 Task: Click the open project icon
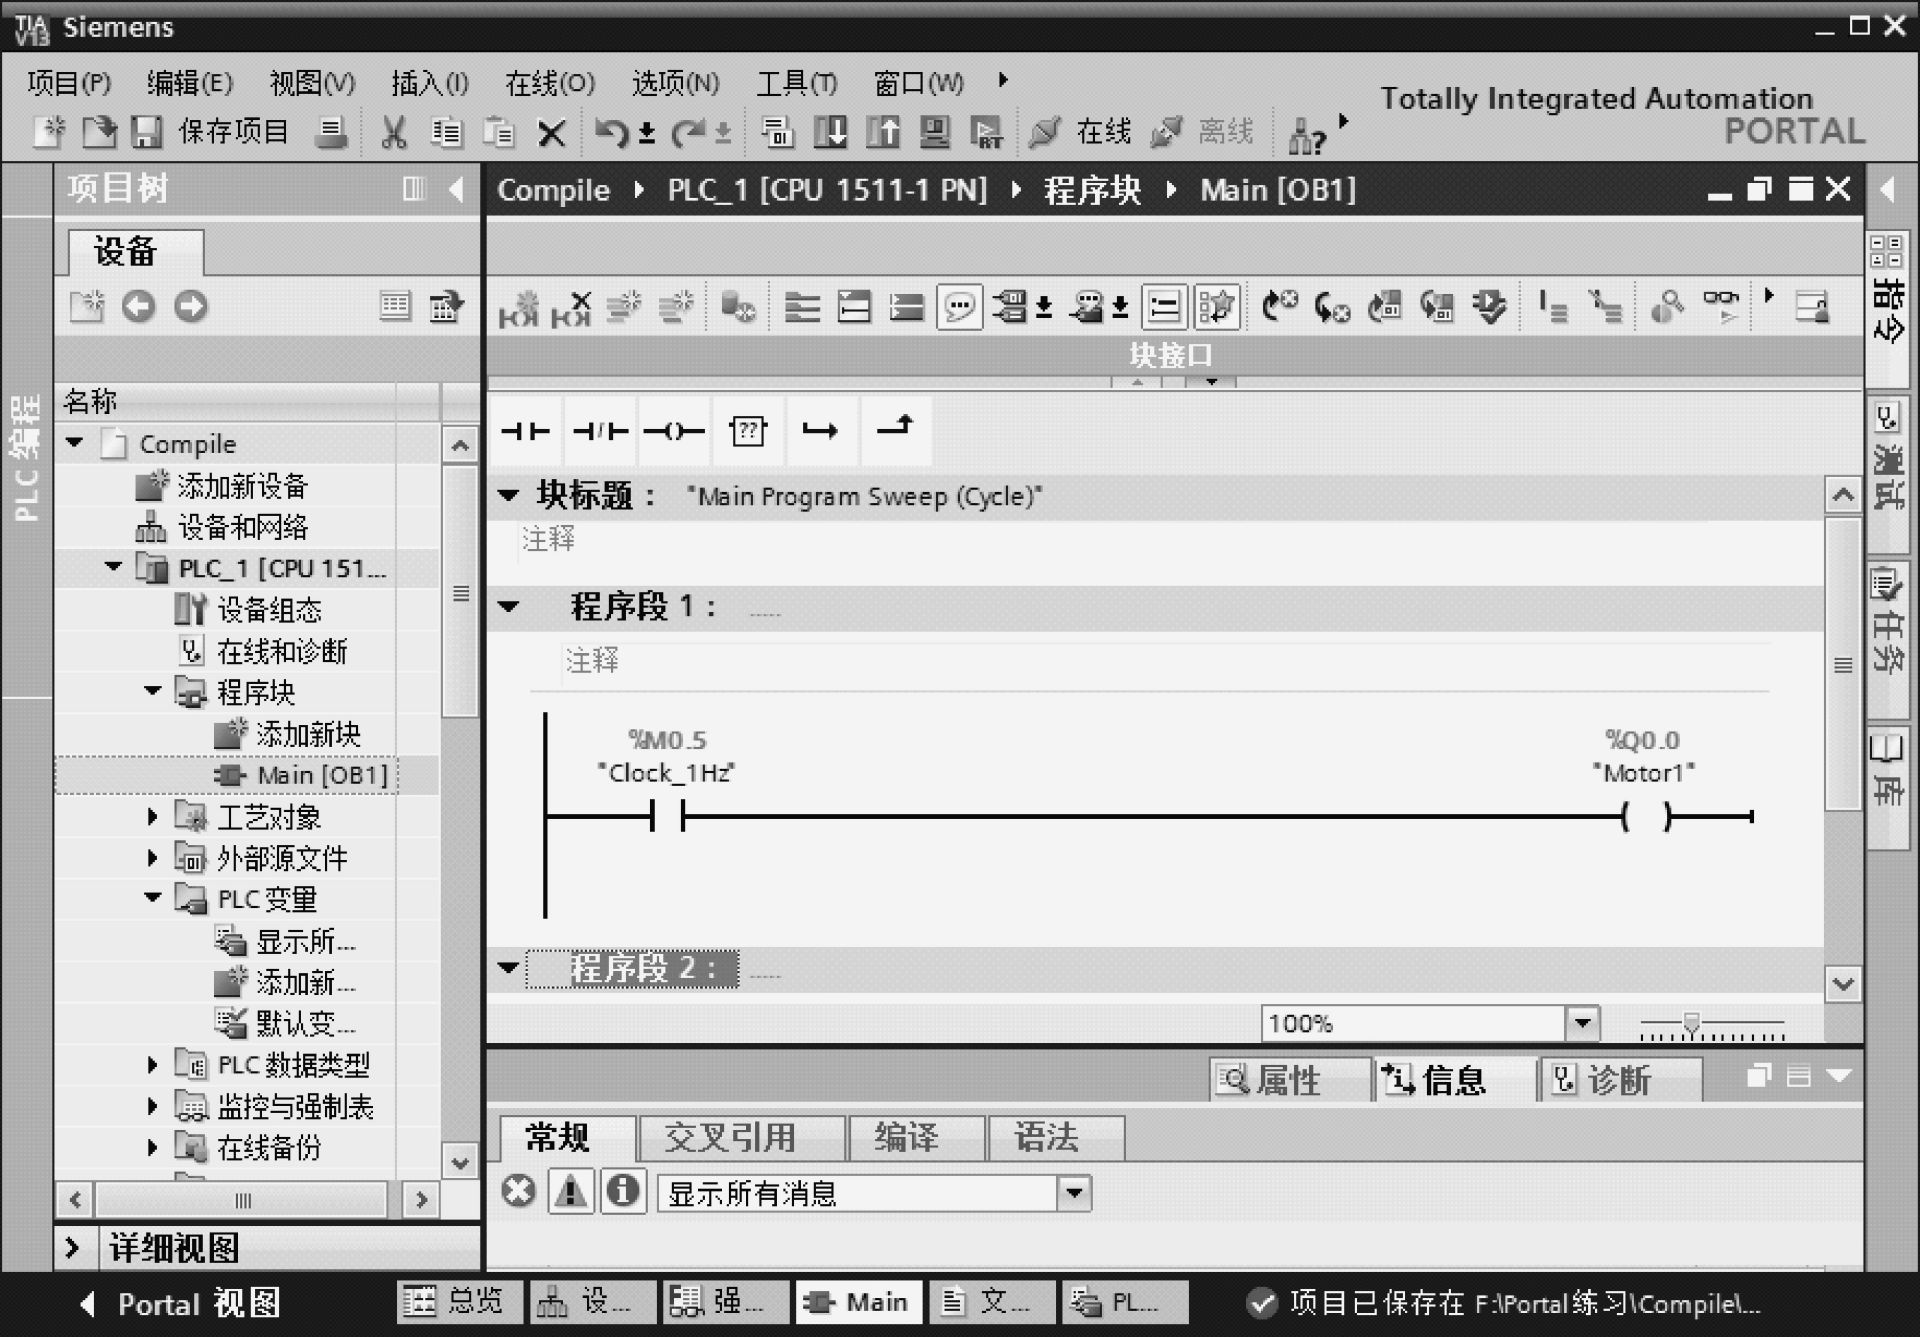click(99, 132)
